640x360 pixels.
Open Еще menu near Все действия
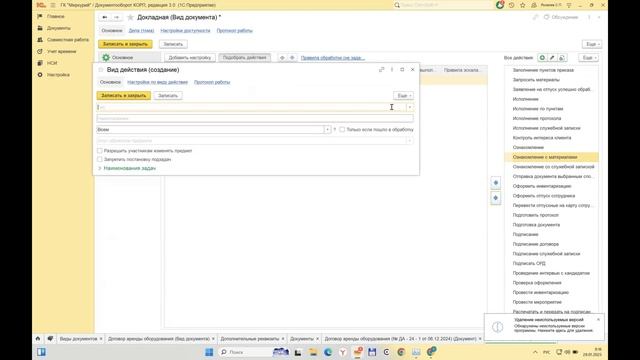[589, 58]
